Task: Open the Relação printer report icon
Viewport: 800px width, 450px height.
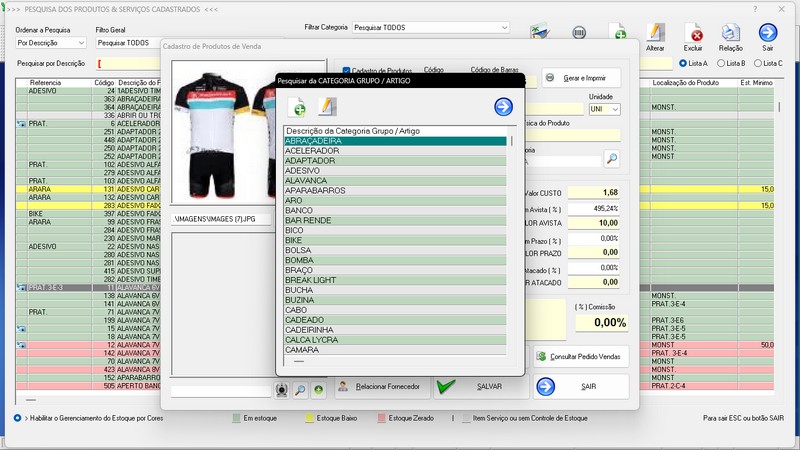Action: [731, 34]
